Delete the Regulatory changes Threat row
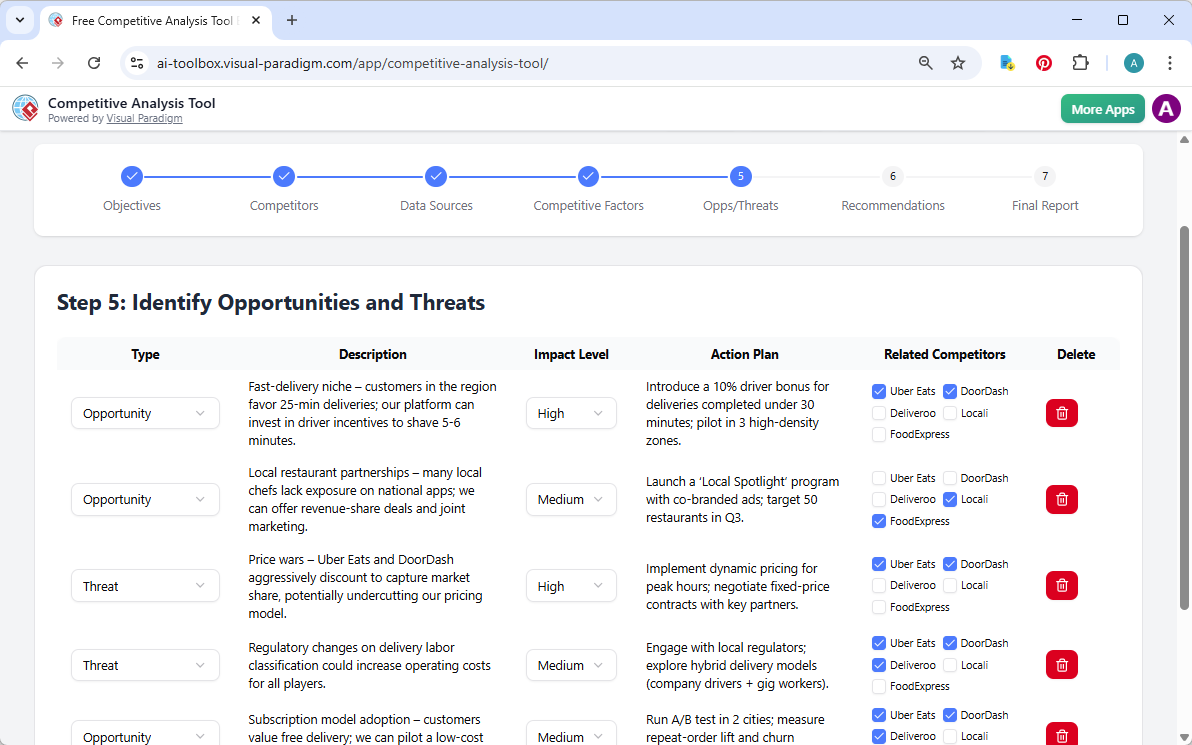 [x=1061, y=664]
